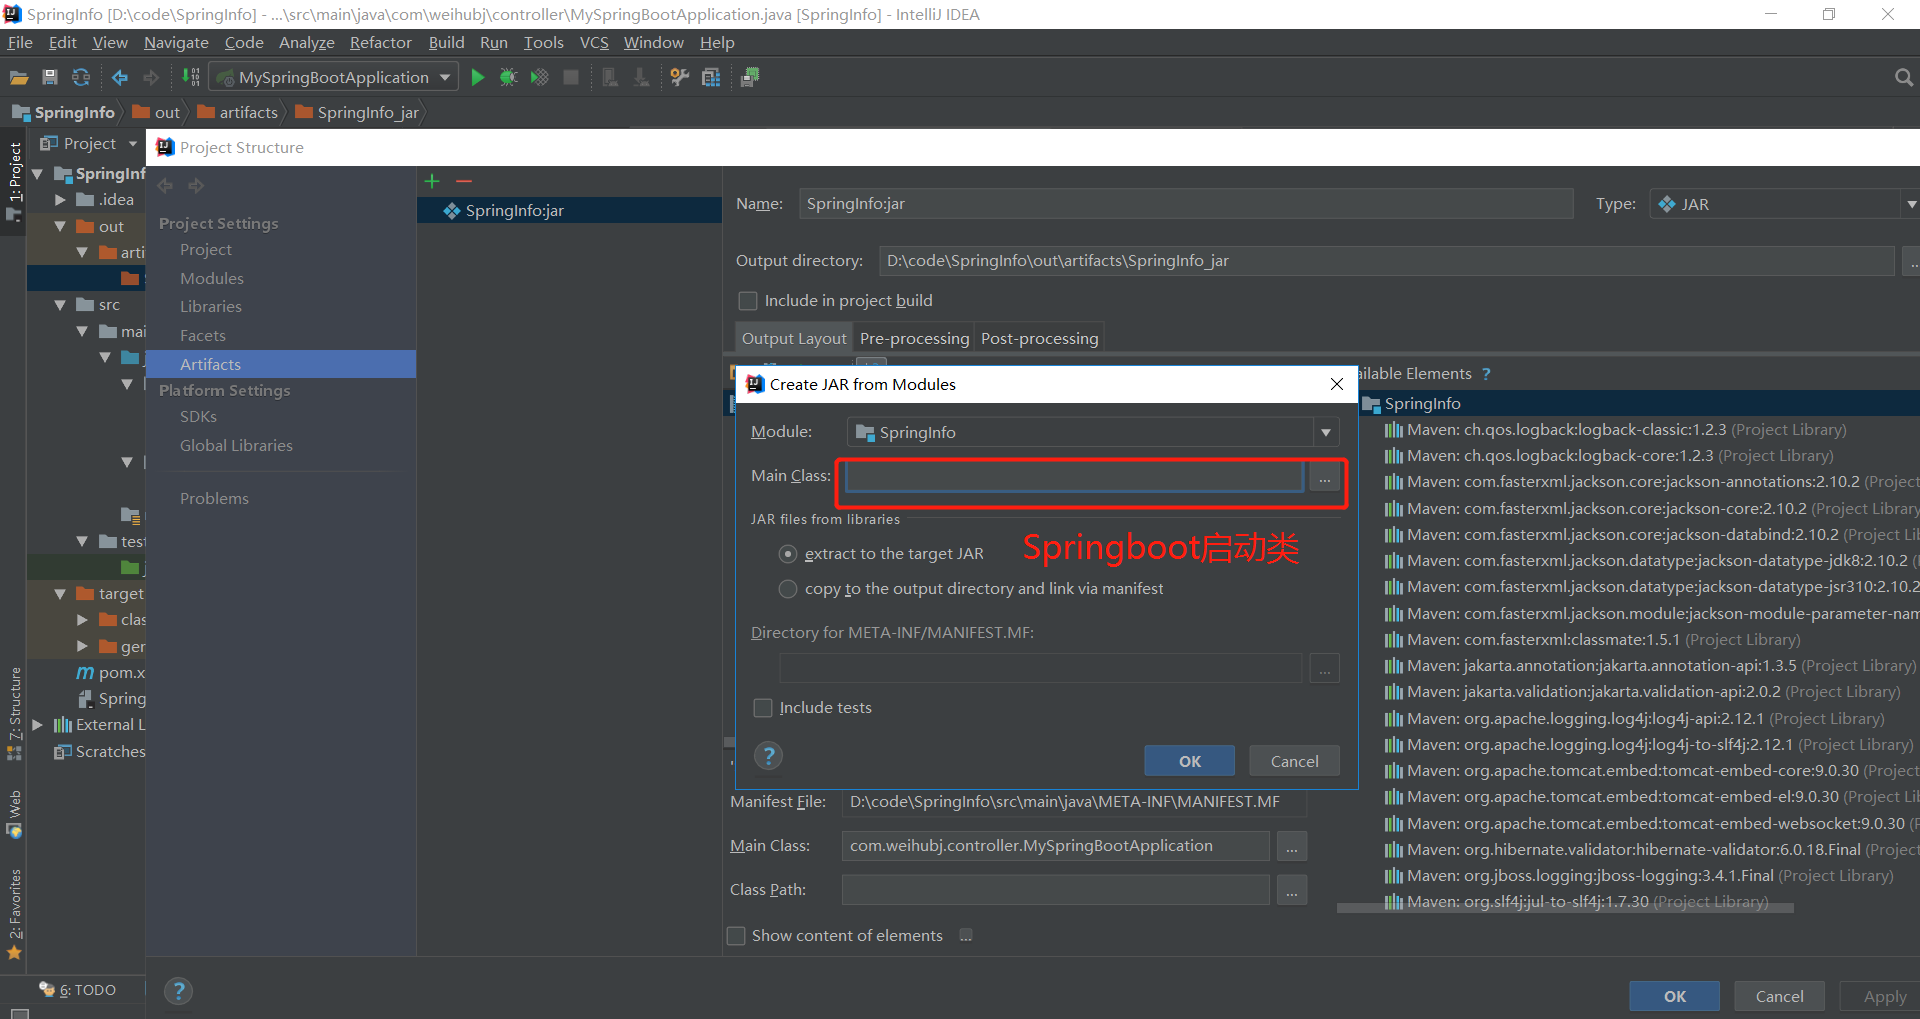1920x1019 pixels.
Task: Click the artifacts breadcrumb in navigation bar
Action: (238, 113)
